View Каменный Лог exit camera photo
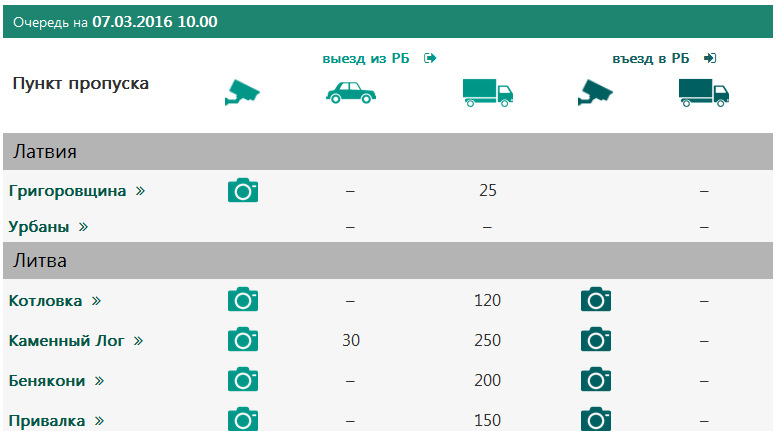This screenshot has height=431, width=781. (243, 339)
